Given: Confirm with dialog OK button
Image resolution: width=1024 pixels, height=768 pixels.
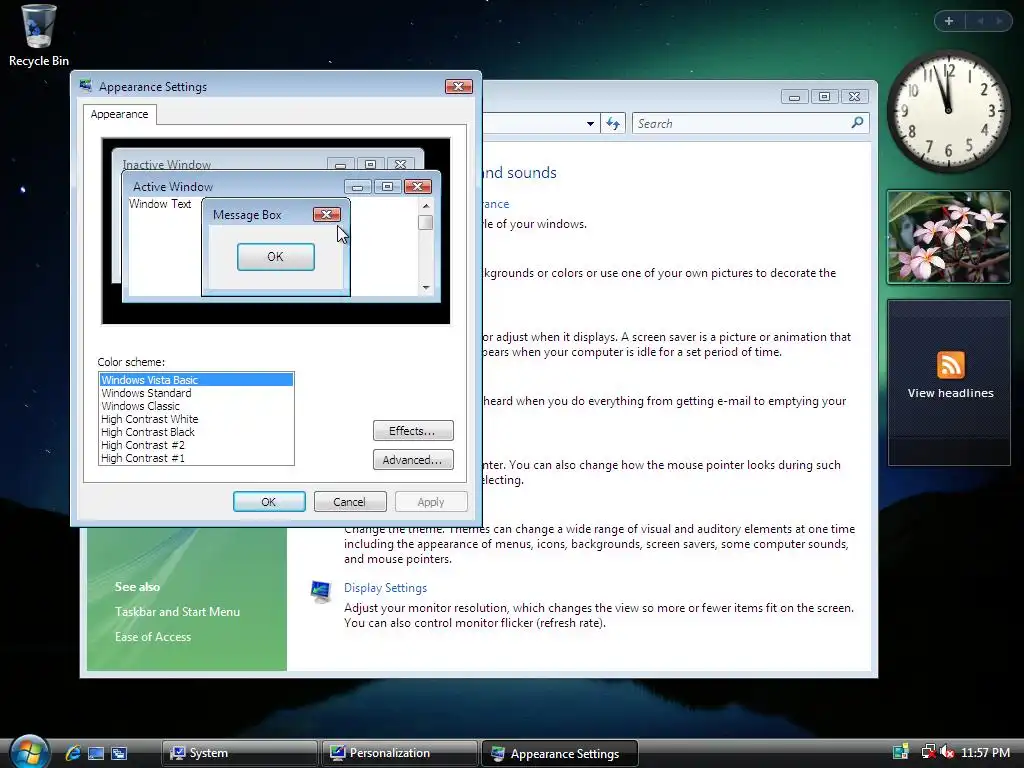Looking at the screenshot, I should point(269,502).
